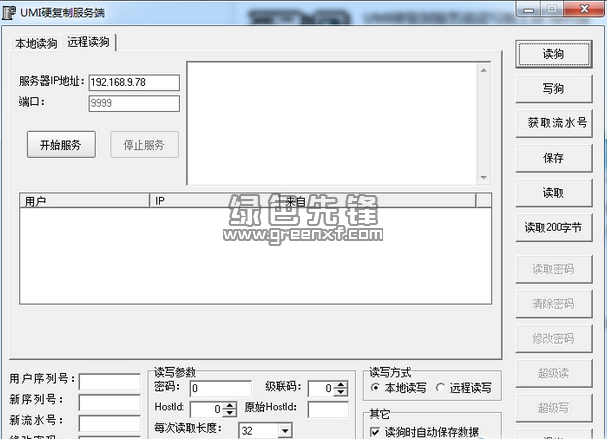
Task: Click the 写狗 button
Action: 553,89
